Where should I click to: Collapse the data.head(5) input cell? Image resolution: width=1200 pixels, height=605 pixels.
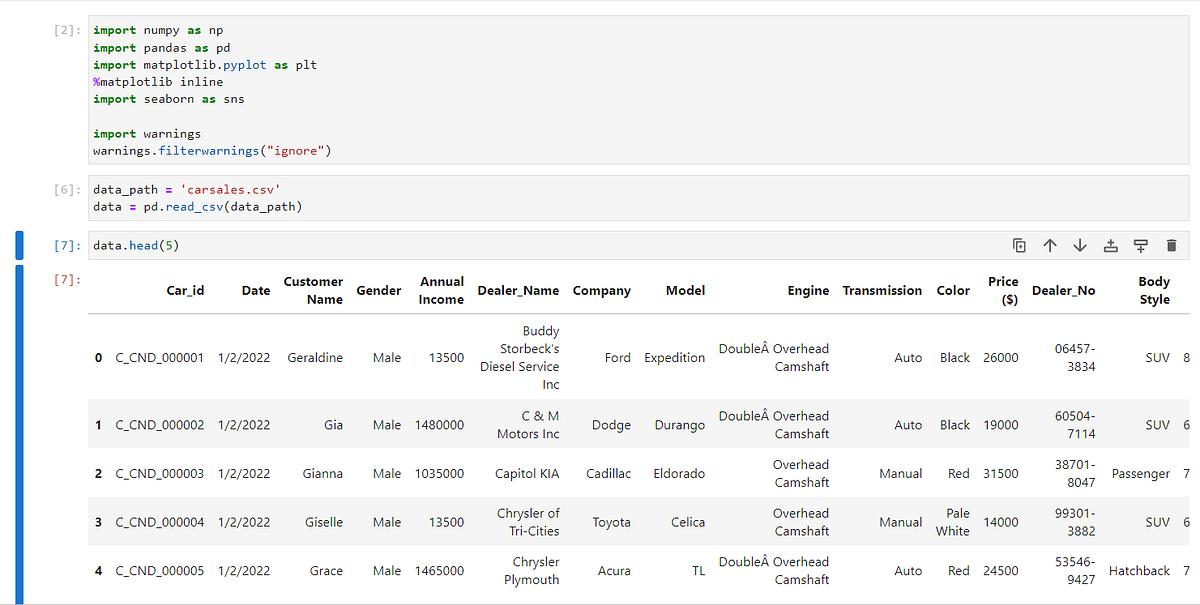18,244
